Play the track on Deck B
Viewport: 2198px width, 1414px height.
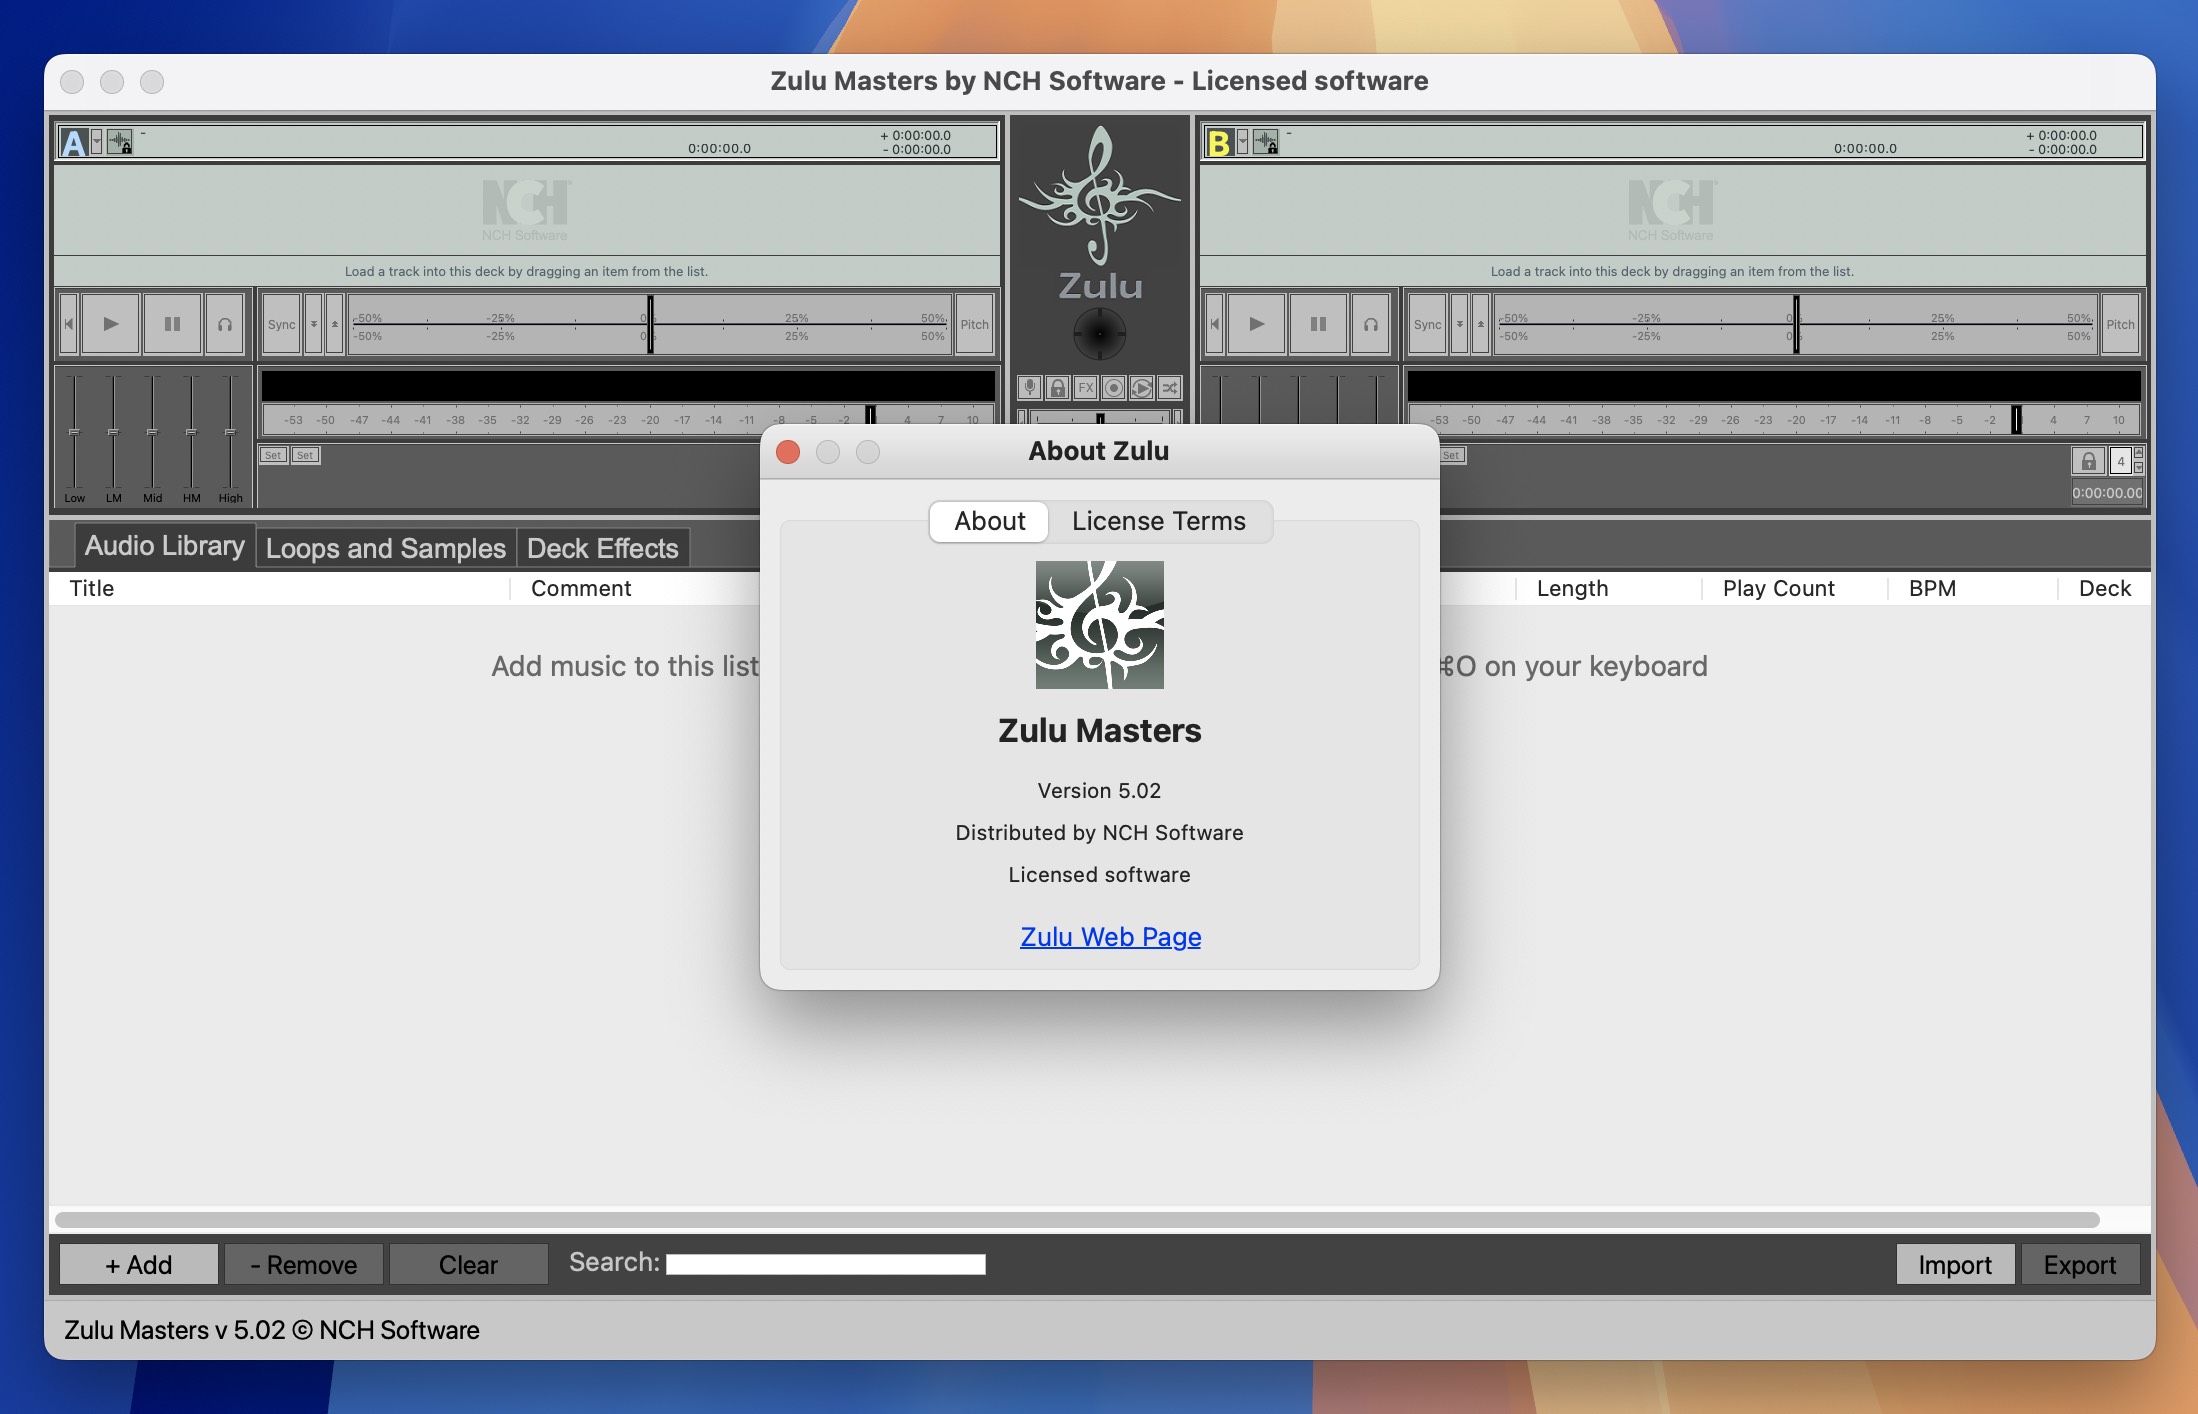[1256, 324]
